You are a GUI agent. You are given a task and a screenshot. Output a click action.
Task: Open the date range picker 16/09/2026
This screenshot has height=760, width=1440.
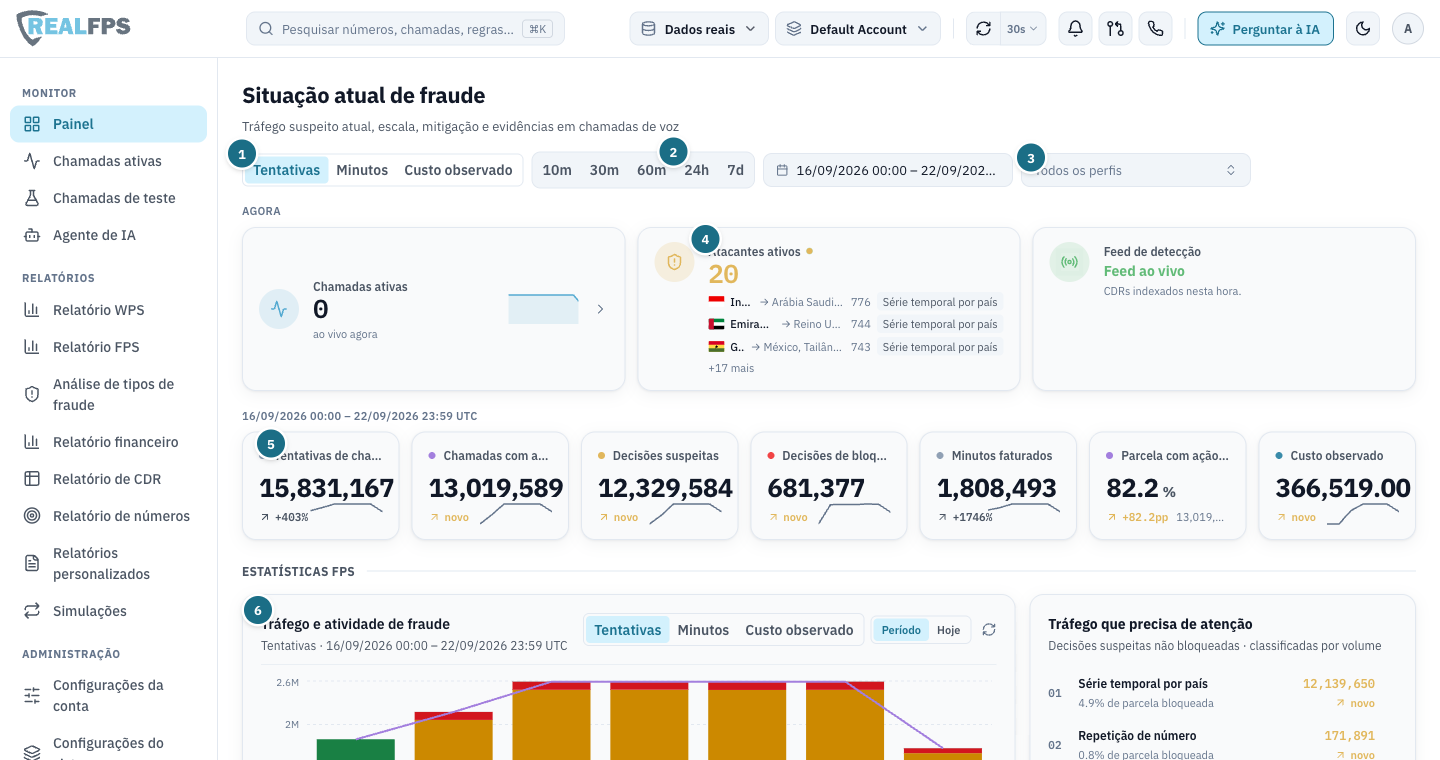(x=887, y=170)
